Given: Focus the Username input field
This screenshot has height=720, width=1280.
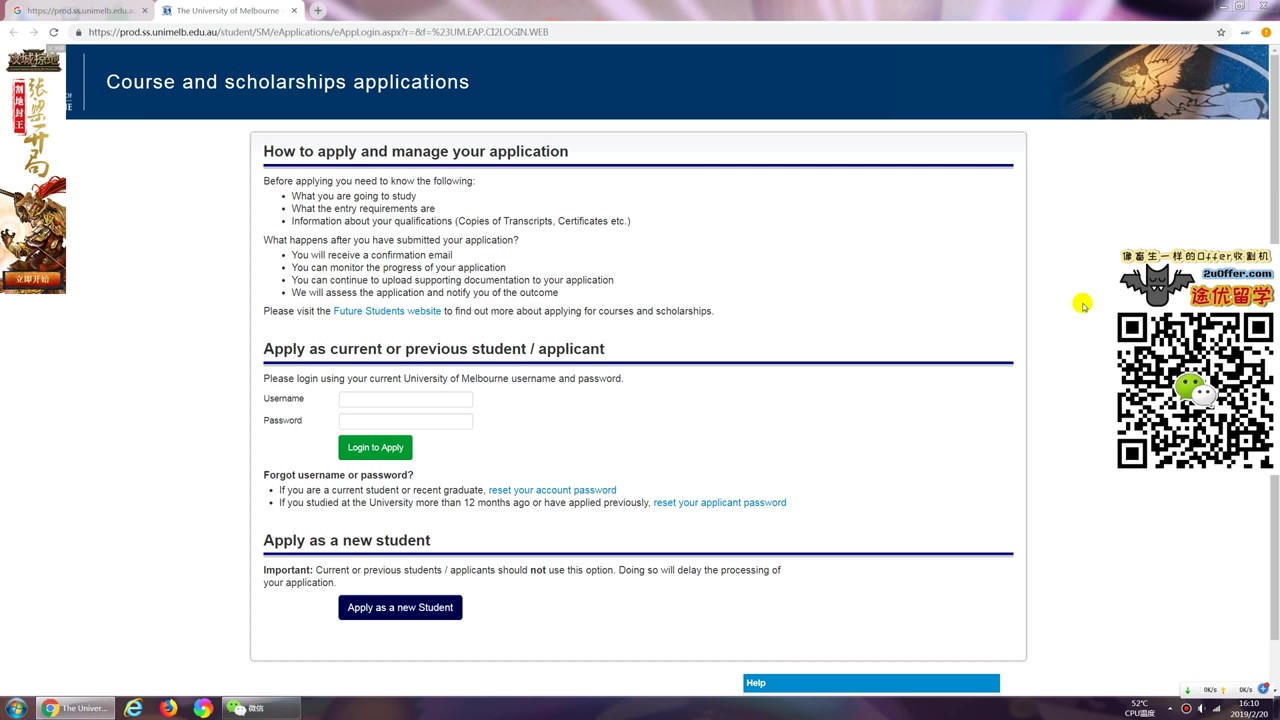Looking at the screenshot, I should 405,399.
